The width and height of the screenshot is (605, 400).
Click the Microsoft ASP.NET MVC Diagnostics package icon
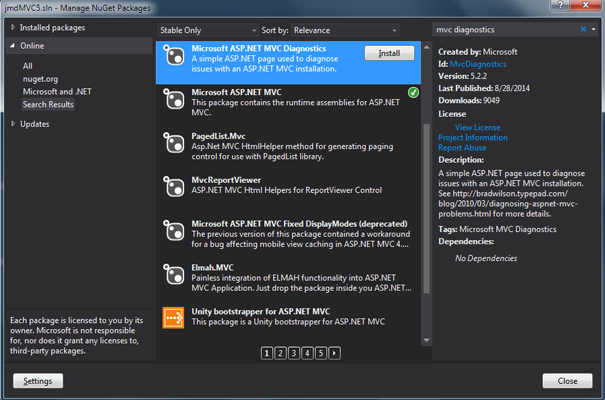174,55
